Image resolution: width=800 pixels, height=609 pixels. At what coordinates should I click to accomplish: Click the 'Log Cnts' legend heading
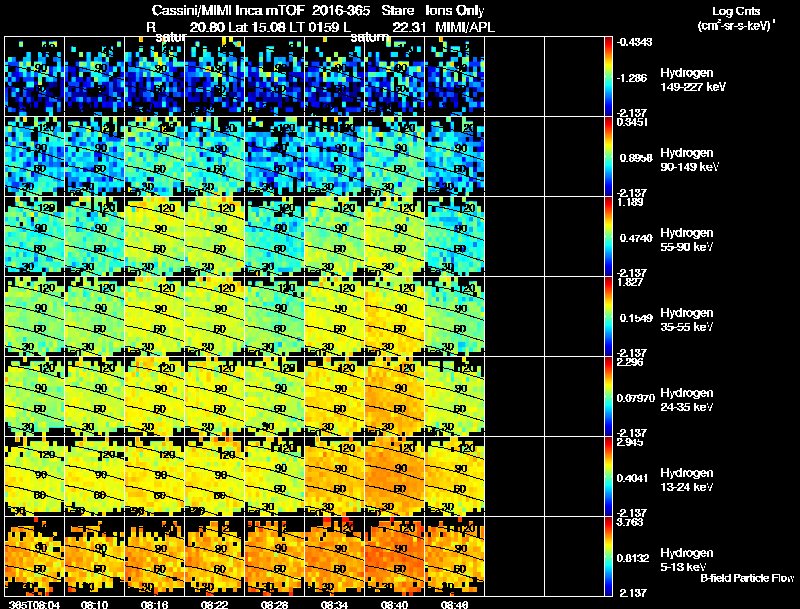coord(736,11)
